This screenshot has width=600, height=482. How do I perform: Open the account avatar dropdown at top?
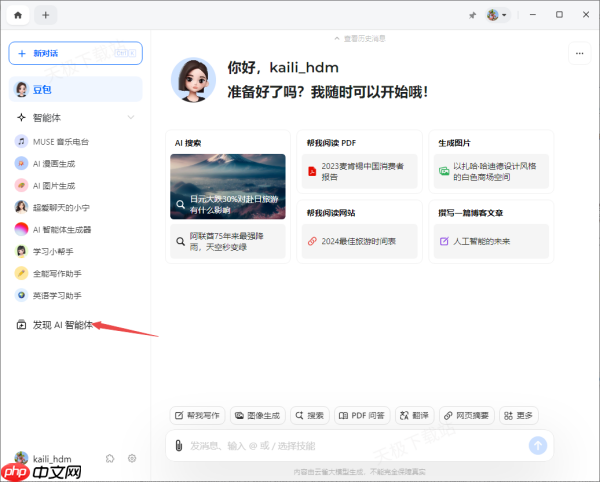point(497,15)
